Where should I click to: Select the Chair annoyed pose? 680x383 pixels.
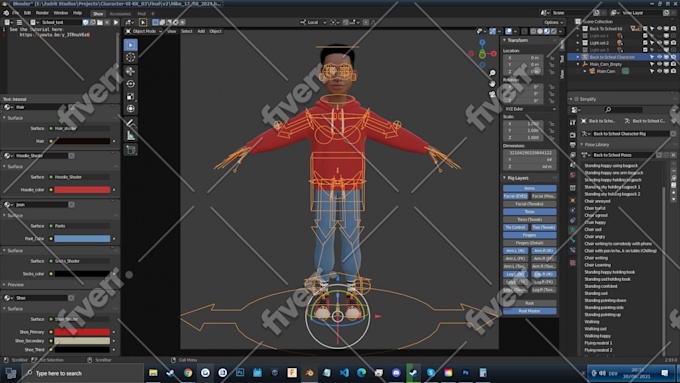597,201
